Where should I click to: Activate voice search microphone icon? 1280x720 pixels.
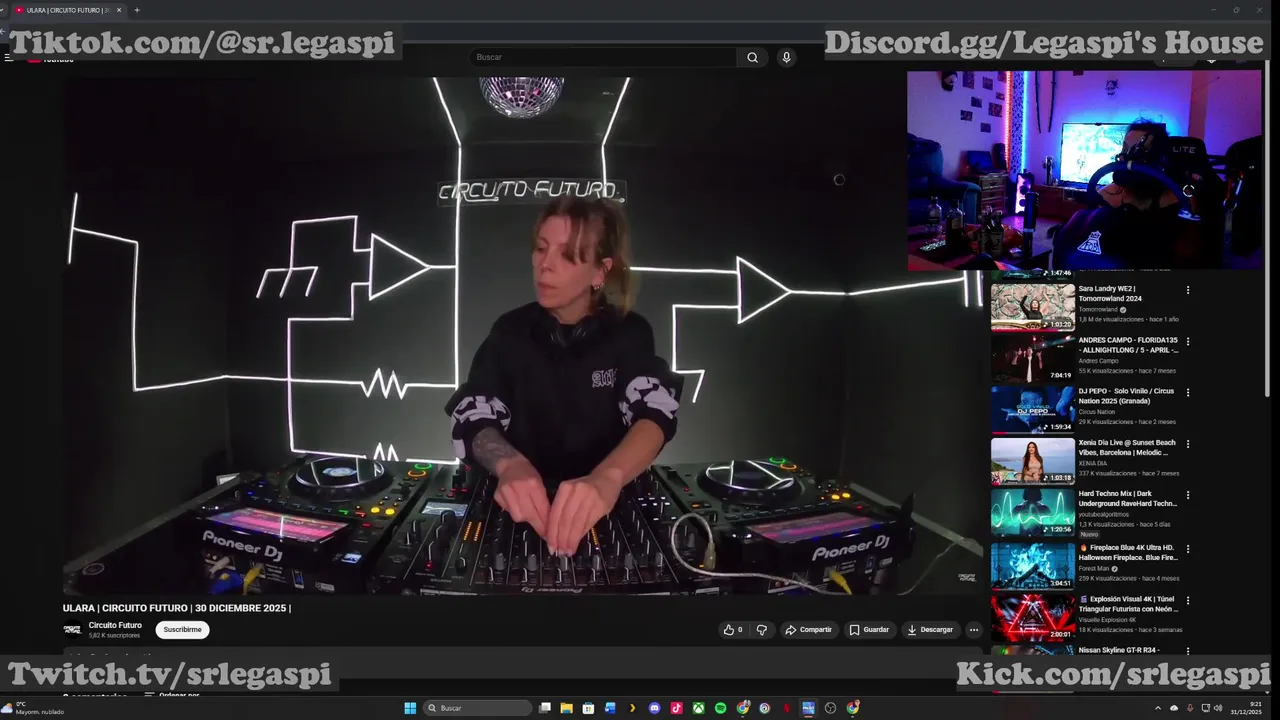coord(786,57)
